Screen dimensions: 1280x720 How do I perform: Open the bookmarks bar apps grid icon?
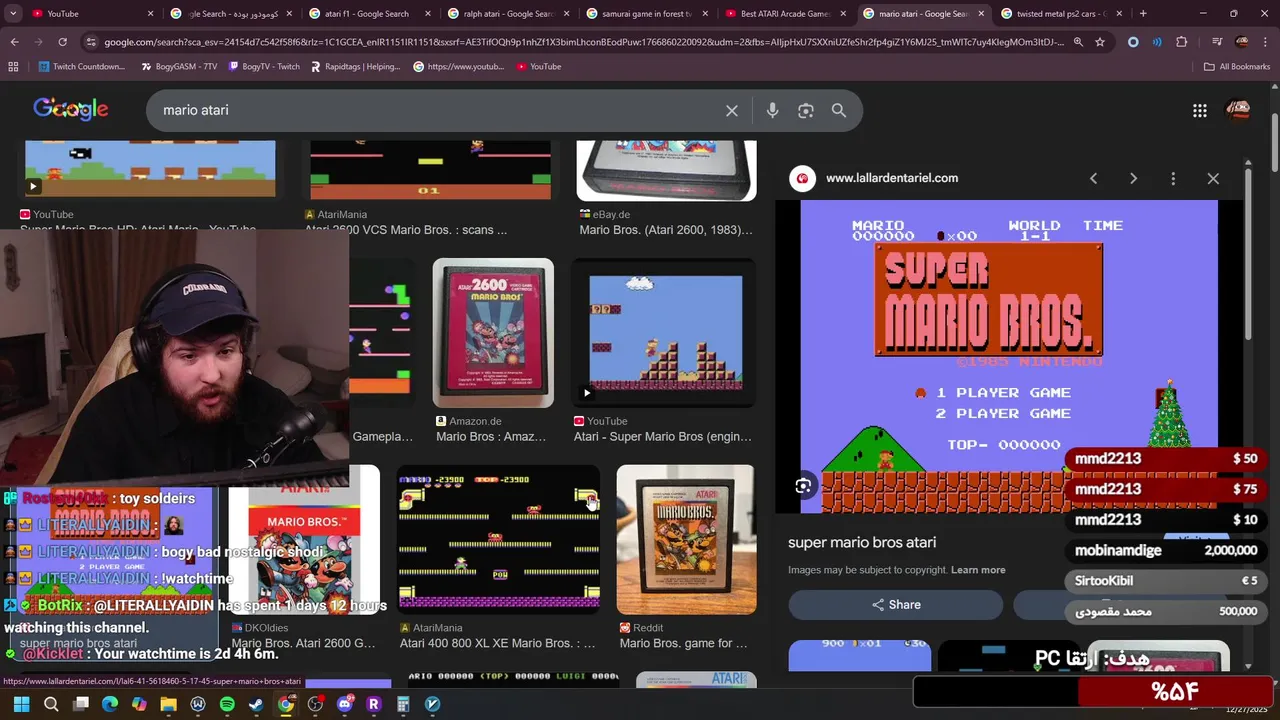pyautogui.click(x=13, y=67)
